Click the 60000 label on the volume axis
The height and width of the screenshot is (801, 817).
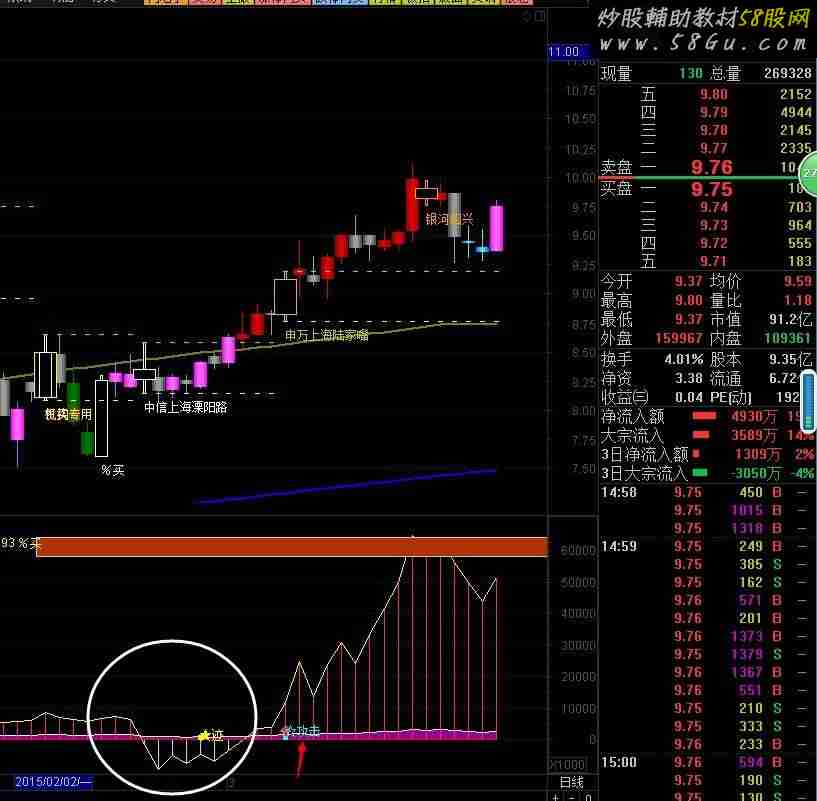(x=578, y=550)
